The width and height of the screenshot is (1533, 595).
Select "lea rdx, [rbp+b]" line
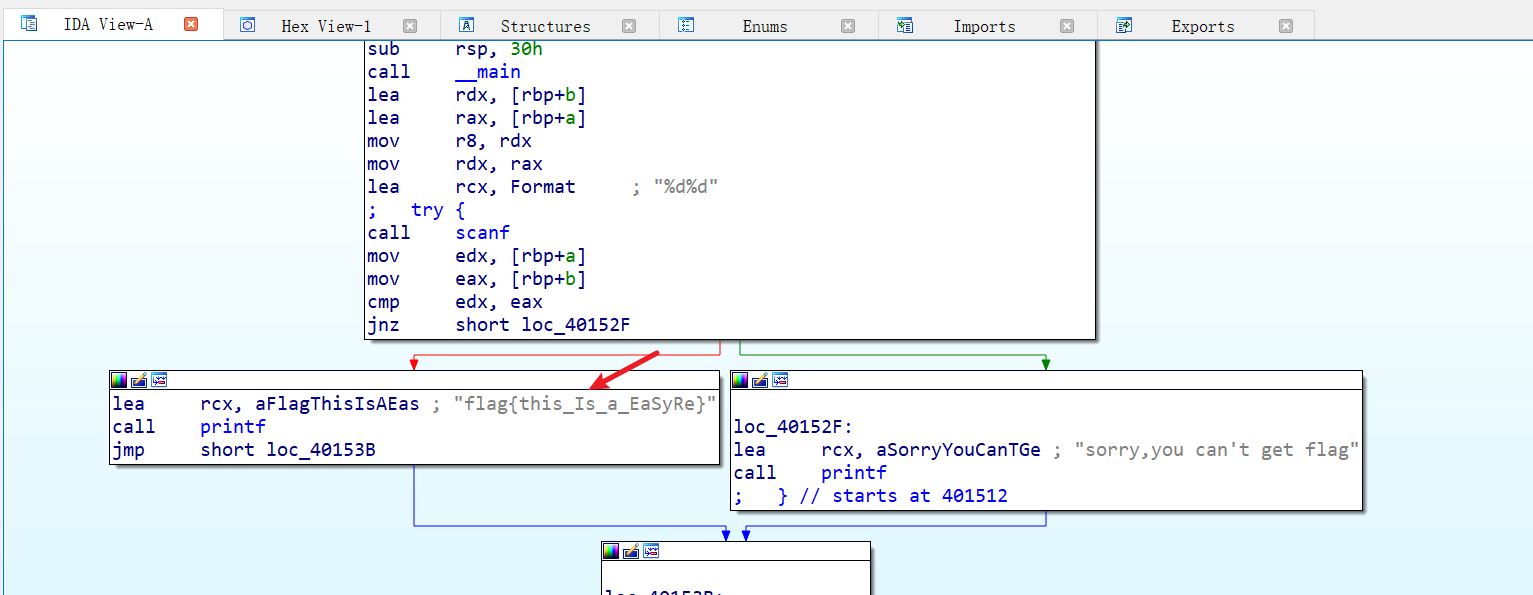click(477, 95)
